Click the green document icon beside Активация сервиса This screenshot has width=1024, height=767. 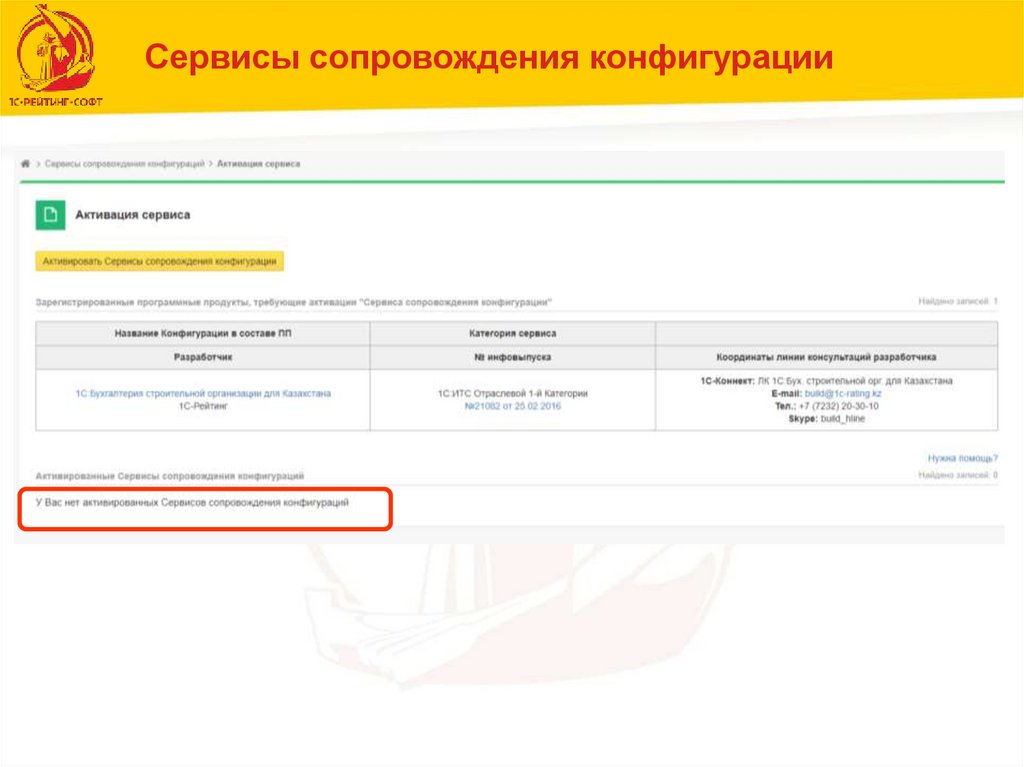point(50,215)
